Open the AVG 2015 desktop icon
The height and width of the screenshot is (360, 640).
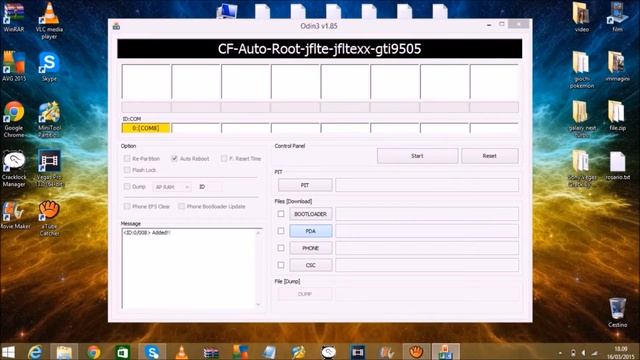click(x=14, y=66)
